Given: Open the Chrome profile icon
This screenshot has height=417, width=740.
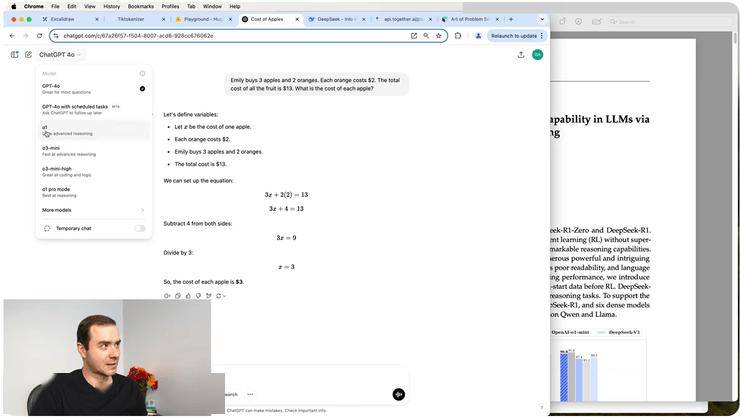Looking at the screenshot, I should [478, 36].
